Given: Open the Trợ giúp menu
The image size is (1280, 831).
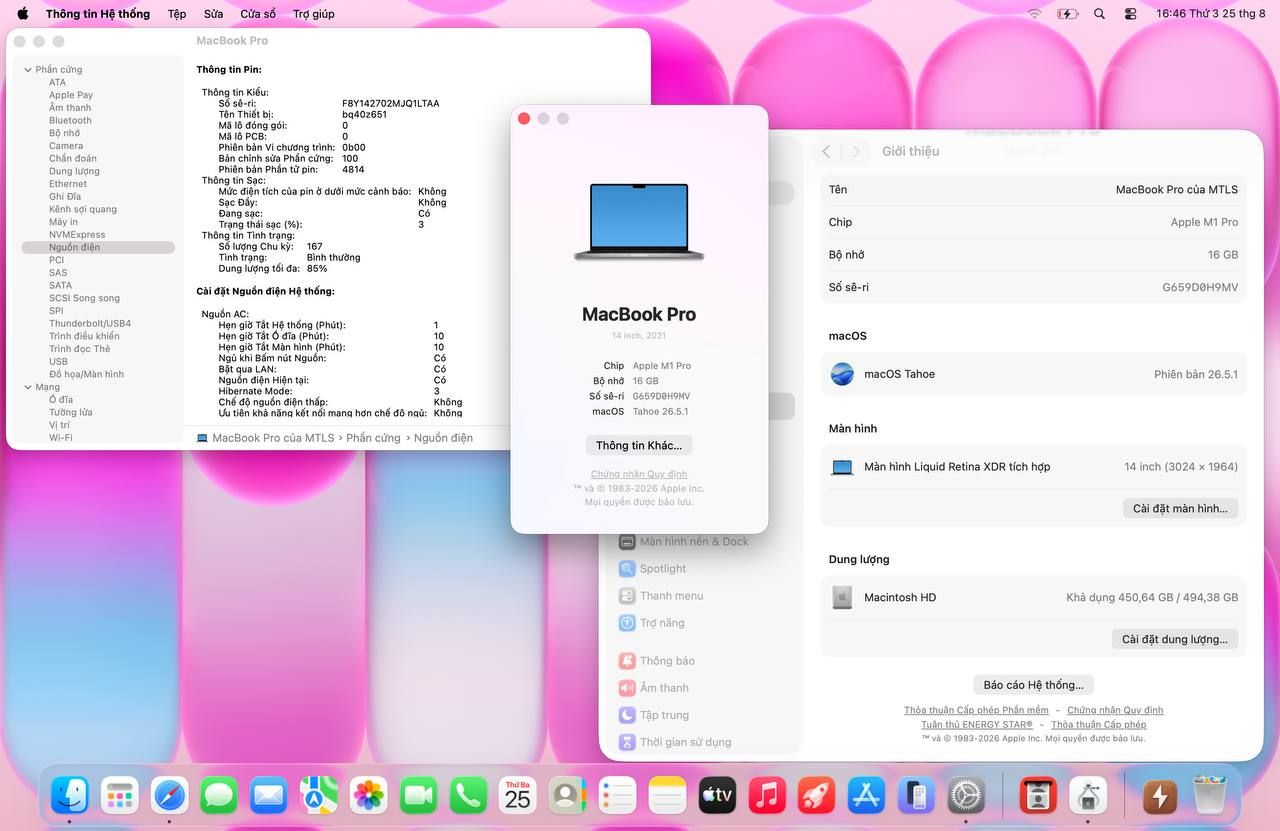Looking at the screenshot, I should [x=314, y=14].
